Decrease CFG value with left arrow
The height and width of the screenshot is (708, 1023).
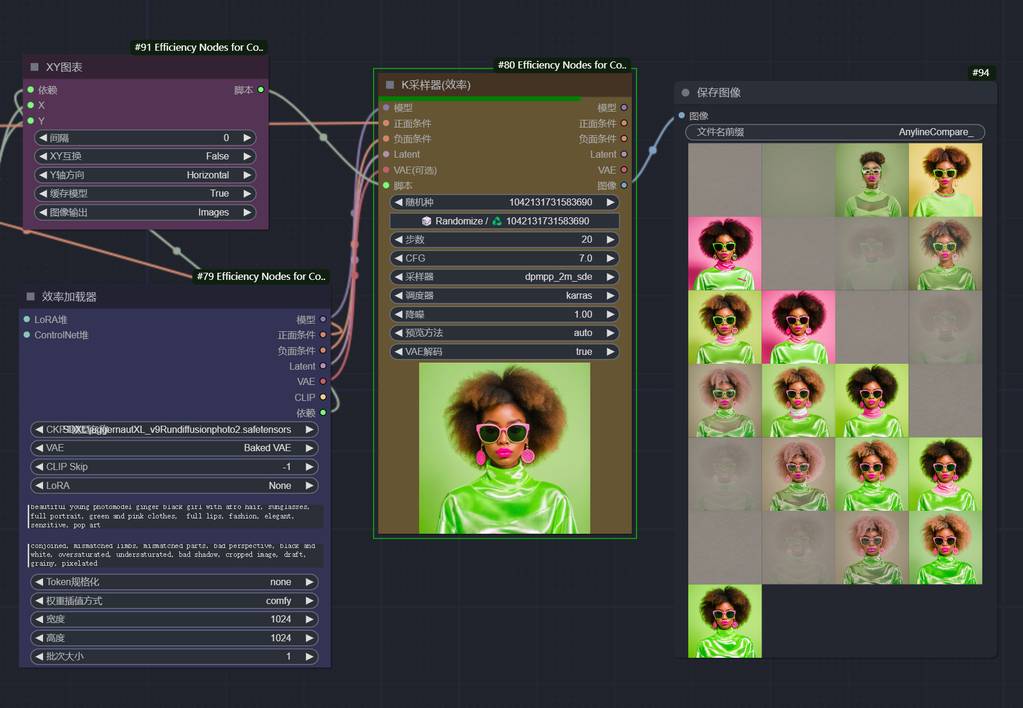398,258
